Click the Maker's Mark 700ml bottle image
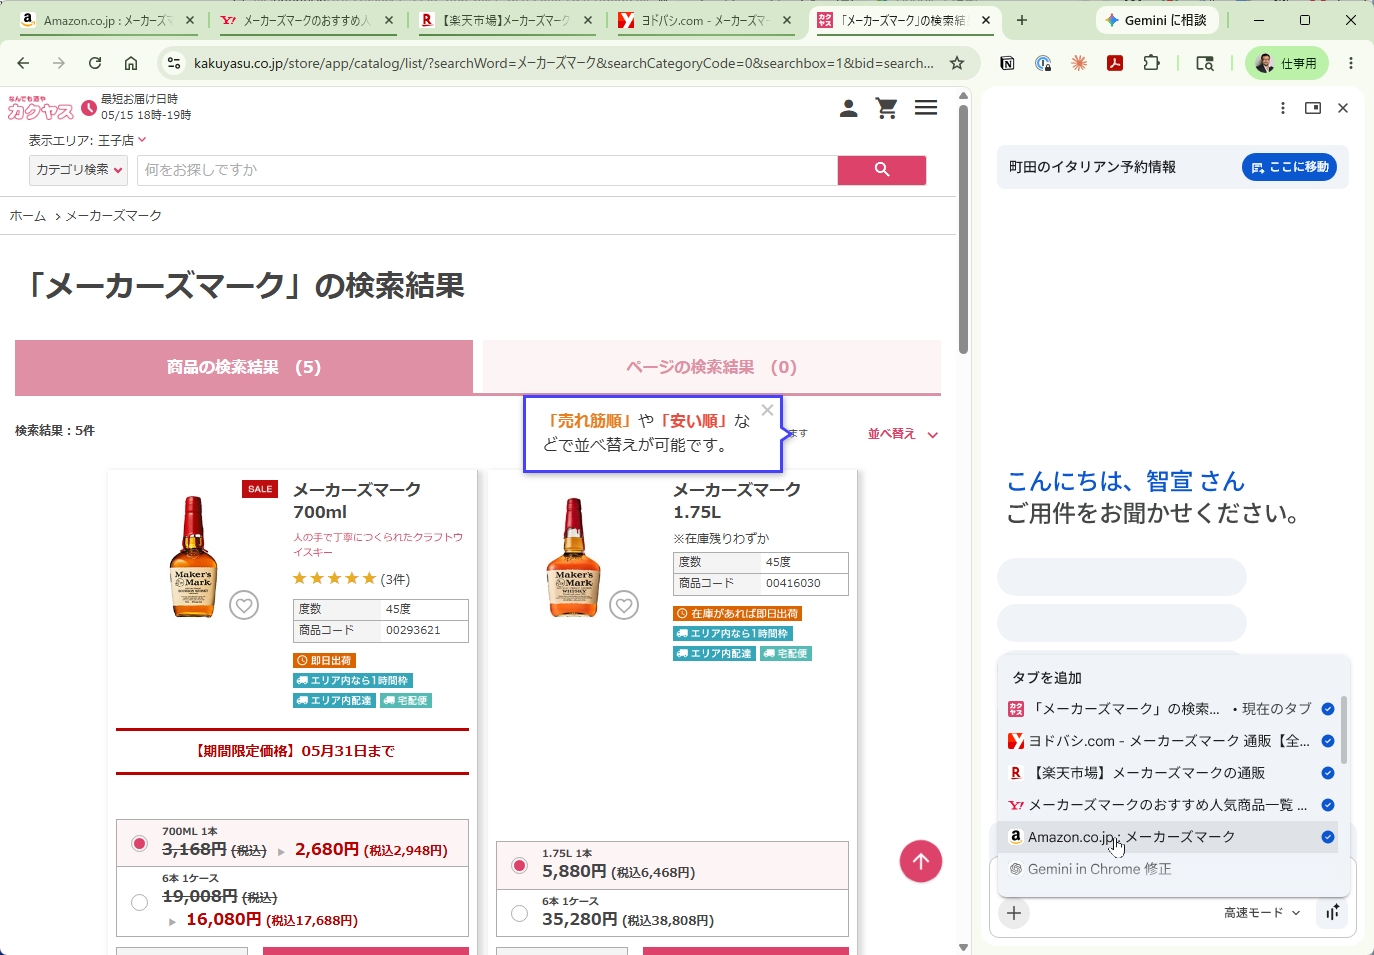1374x955 pixels. pyautogui.click(x=193, y=556)
